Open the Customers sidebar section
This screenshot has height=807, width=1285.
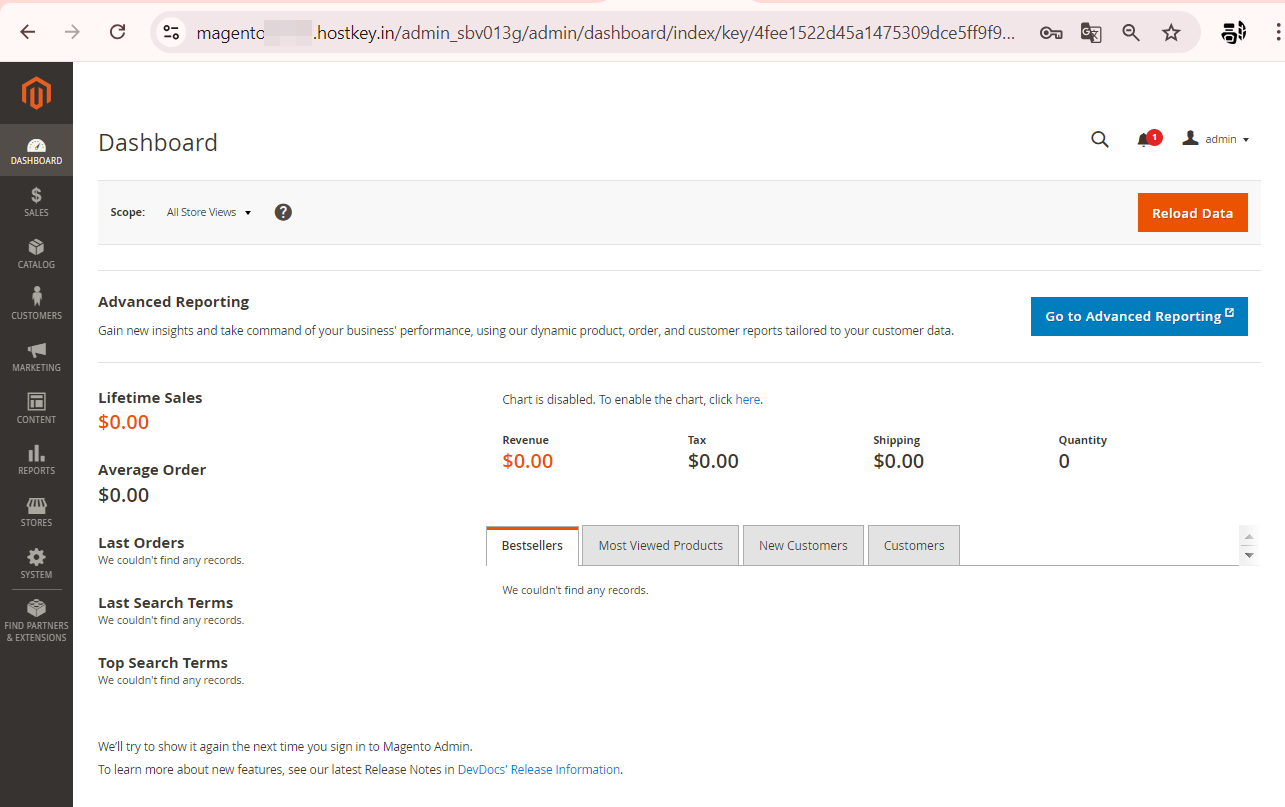[36, 304]
